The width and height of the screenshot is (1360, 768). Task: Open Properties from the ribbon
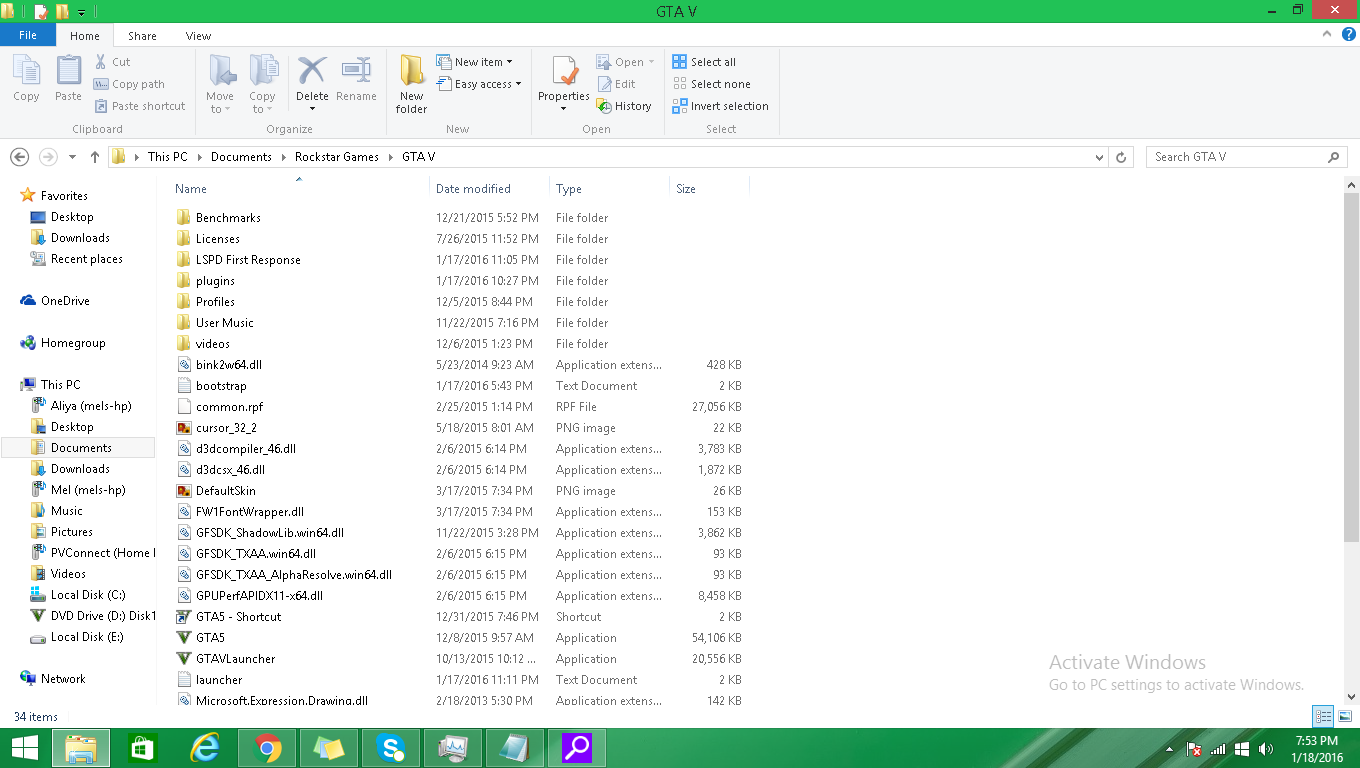pos(564,75)
